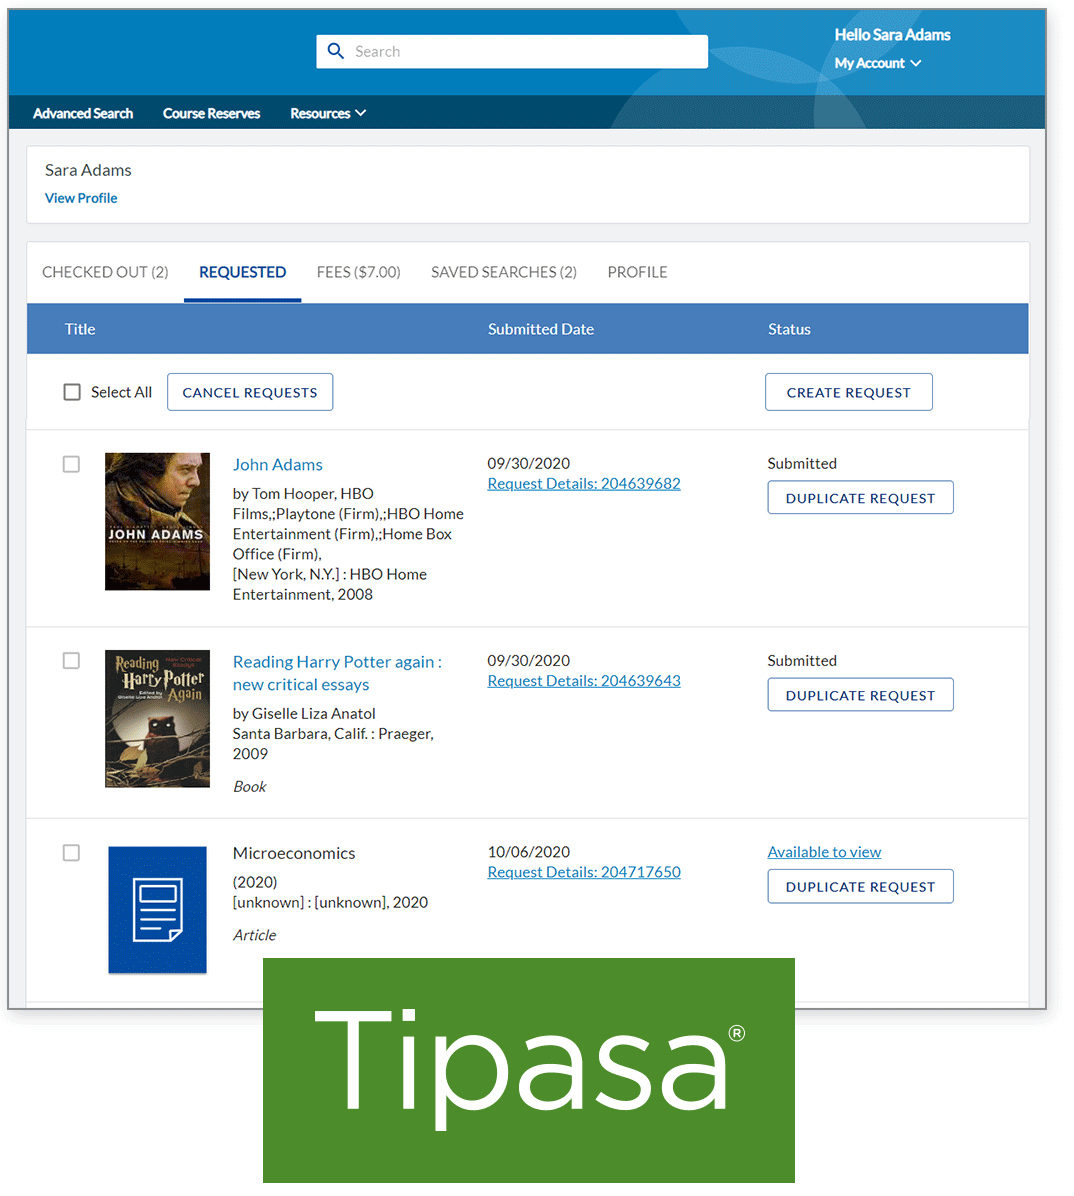Click the Available to view link

tap(824, 852)
